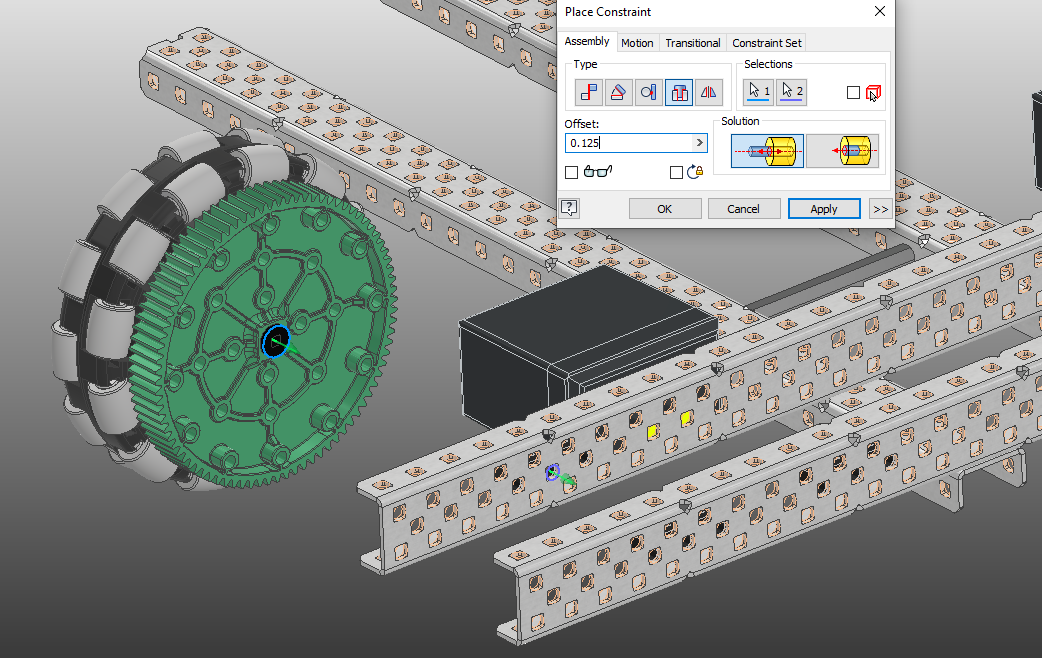Confirm the constraint with OK

coord(665,209)
